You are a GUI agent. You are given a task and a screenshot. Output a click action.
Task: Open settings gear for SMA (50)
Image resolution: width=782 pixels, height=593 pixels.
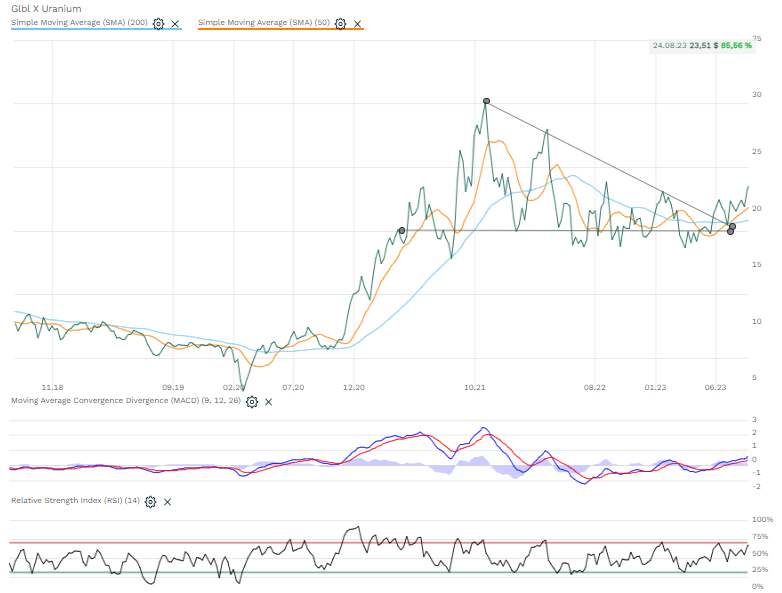coord(341,23)
